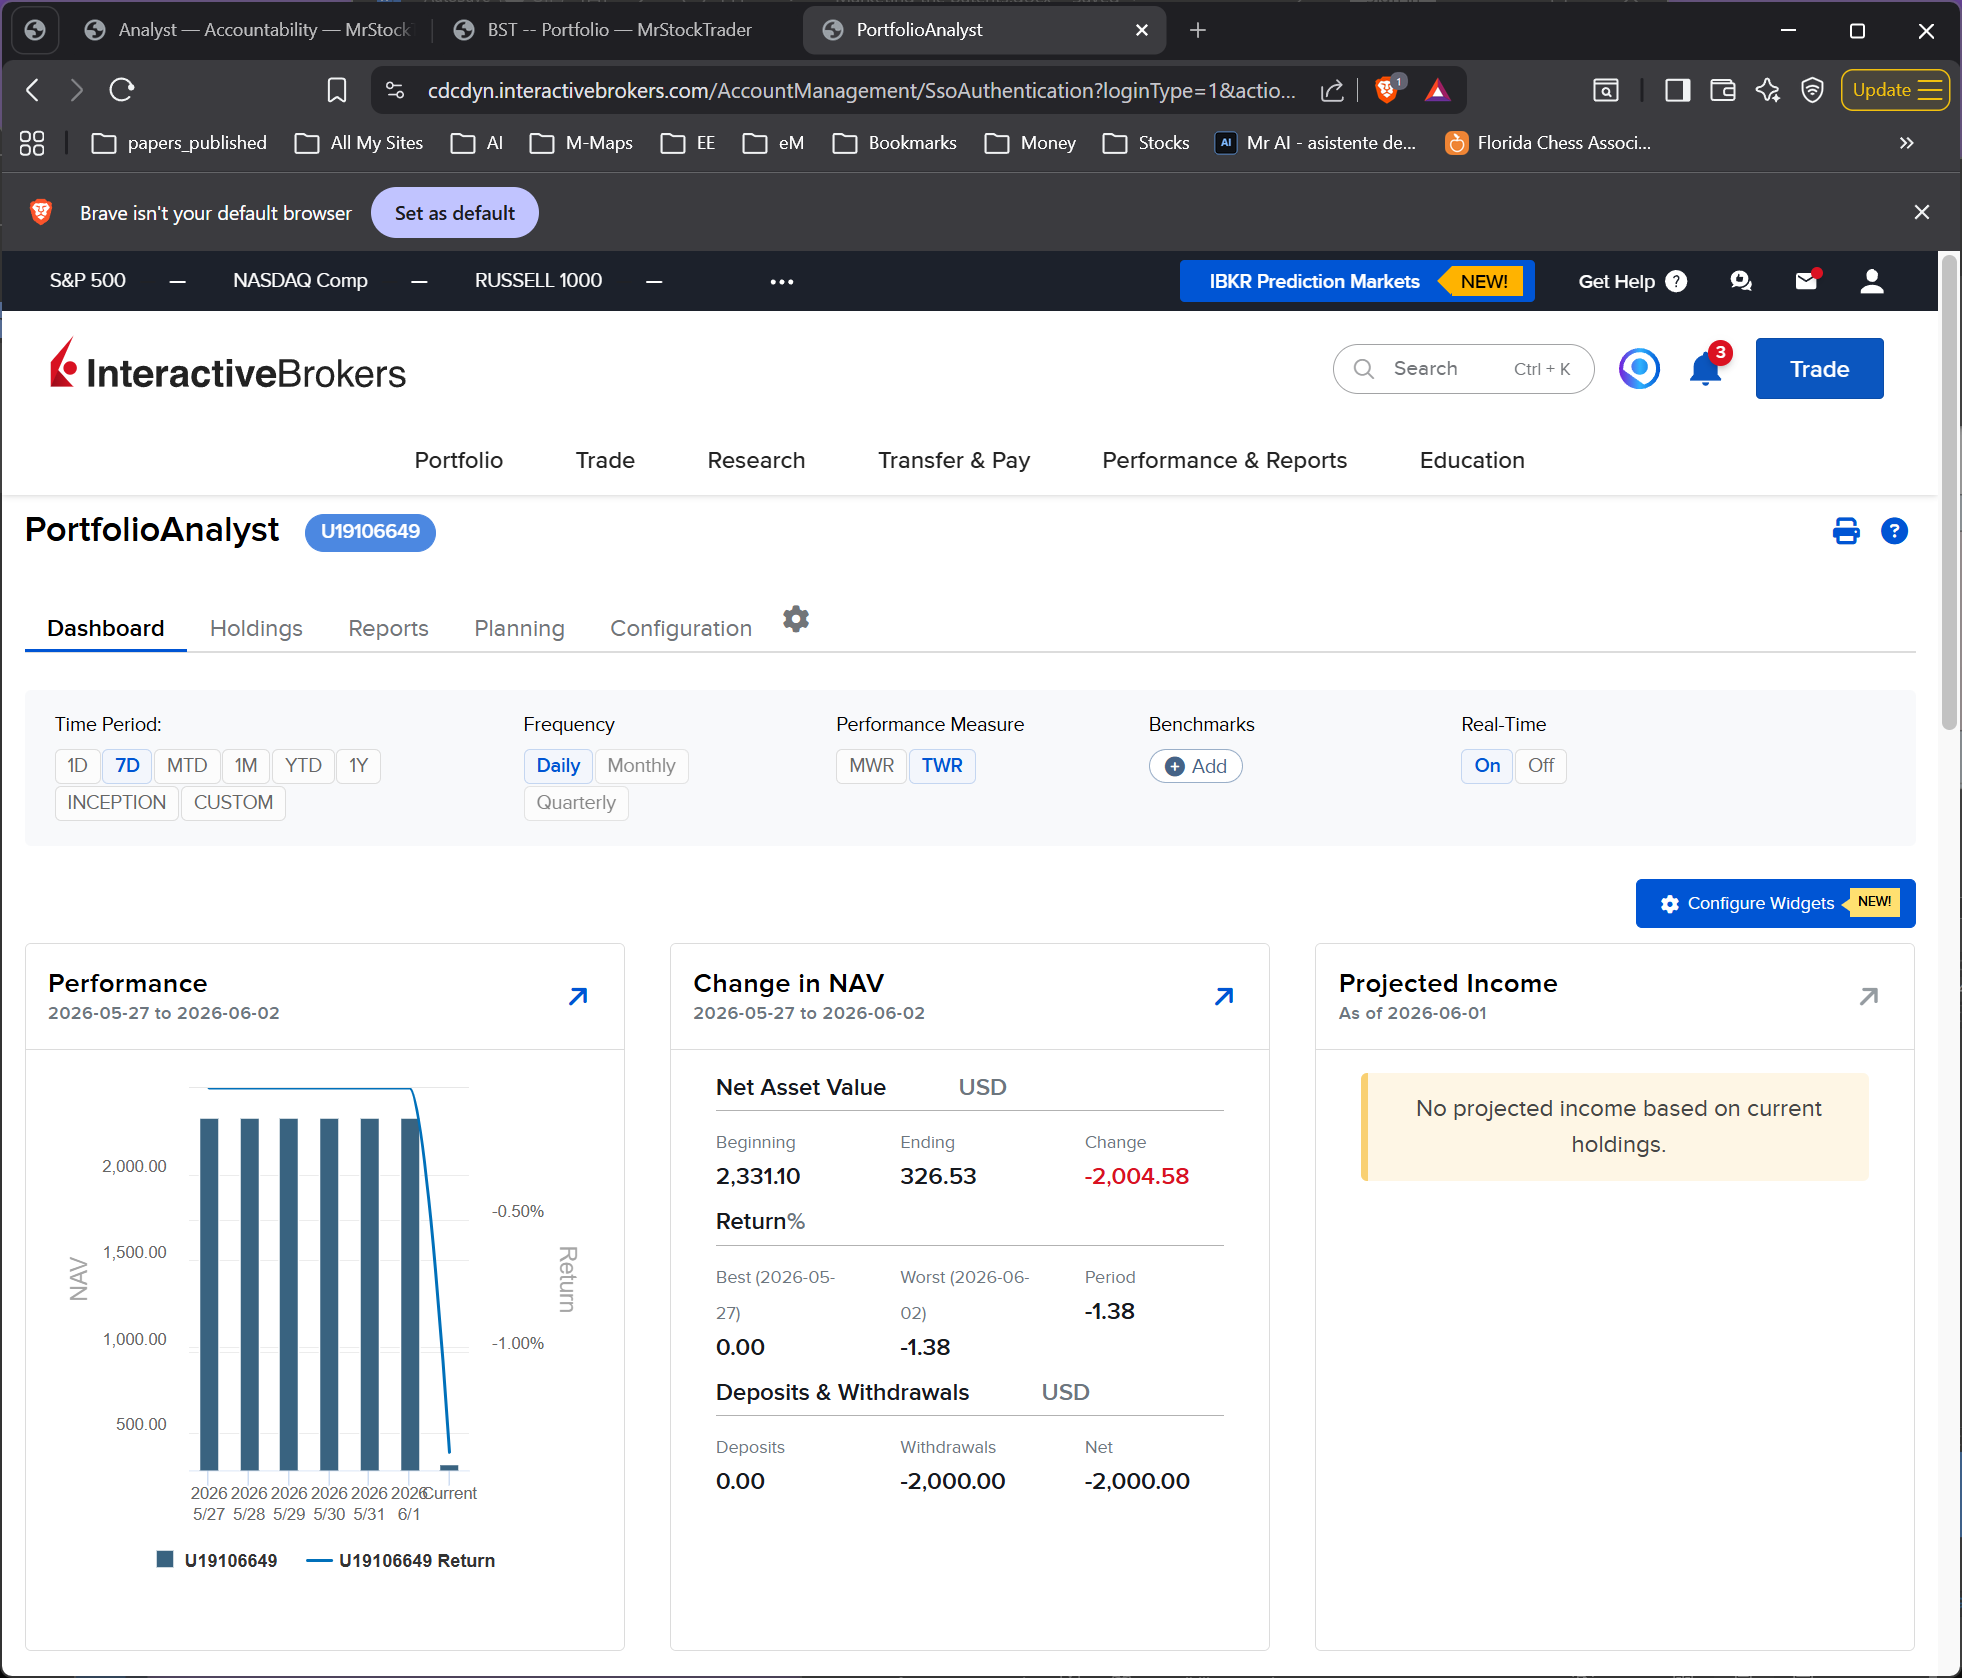This screenshot has height=1678, width=1962.
Task: Set frequency to Monthly
Action: point(641,766)
